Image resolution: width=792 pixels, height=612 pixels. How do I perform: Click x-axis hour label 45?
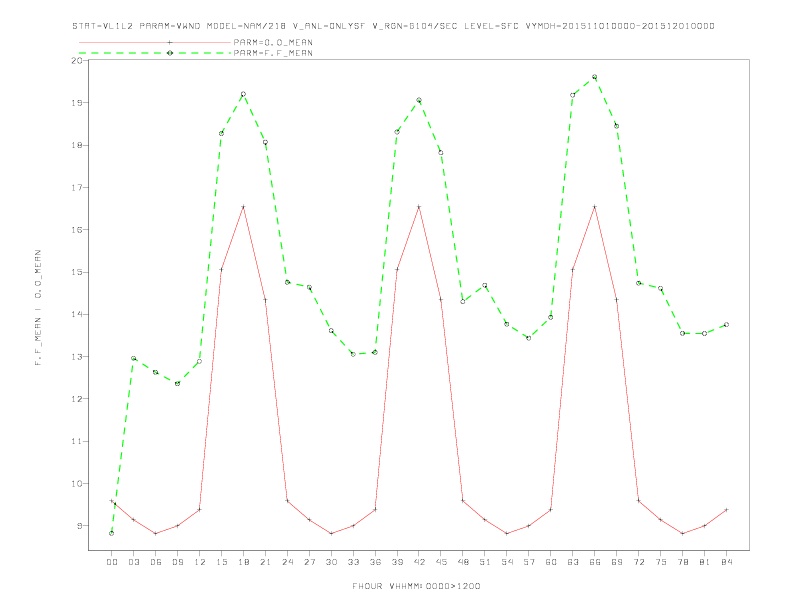[441, 562]
